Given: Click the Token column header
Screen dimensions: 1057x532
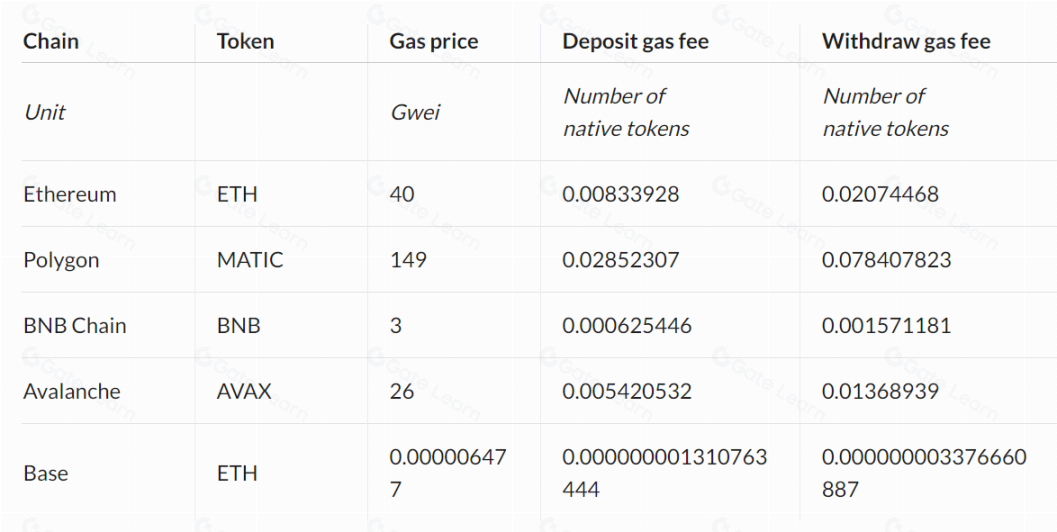Looking at the screenshot, I should click(245, 42).
